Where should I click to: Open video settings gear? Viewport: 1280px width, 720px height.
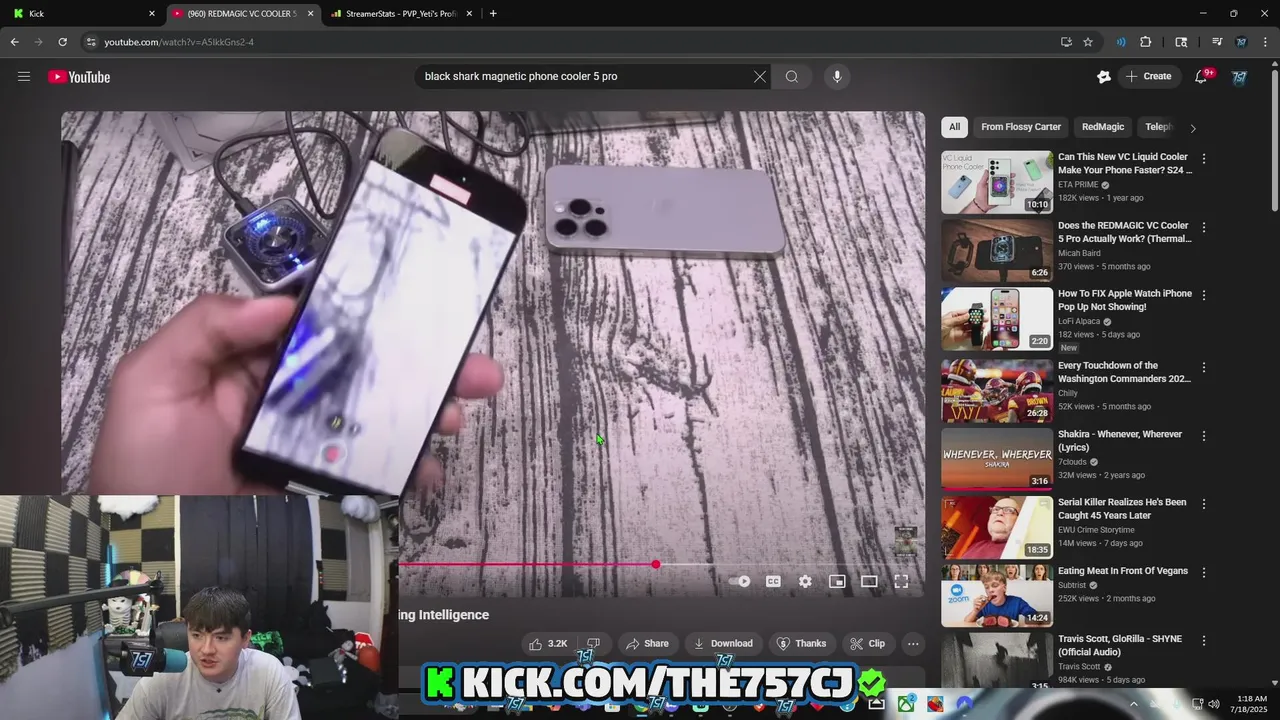(x=805, y=581)
